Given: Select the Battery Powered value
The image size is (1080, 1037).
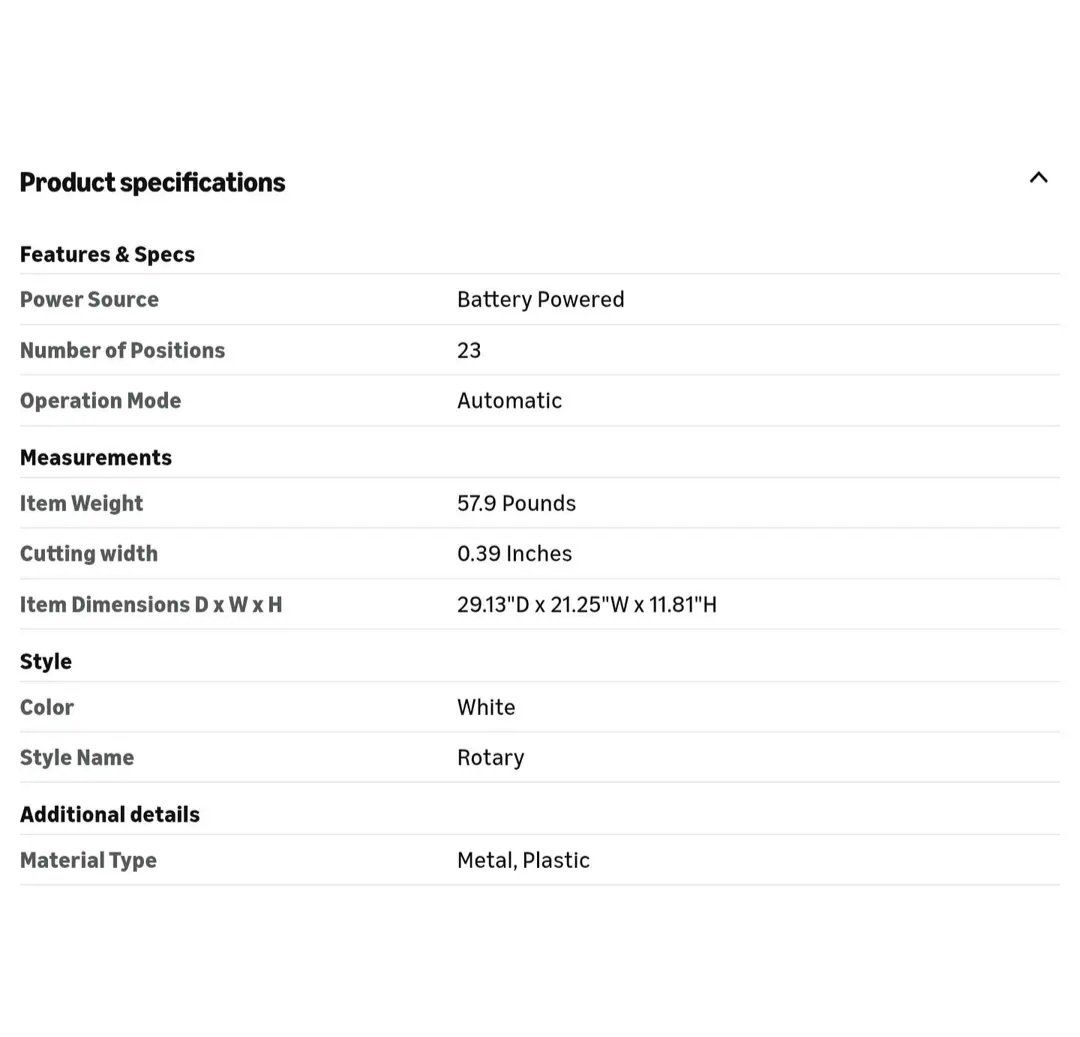Looking at the screenshot, I should coord(540,299).
